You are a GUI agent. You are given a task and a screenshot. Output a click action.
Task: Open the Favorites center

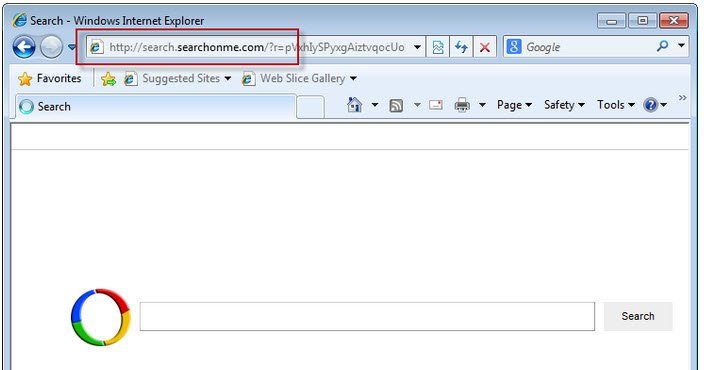(x=49, y=79)
